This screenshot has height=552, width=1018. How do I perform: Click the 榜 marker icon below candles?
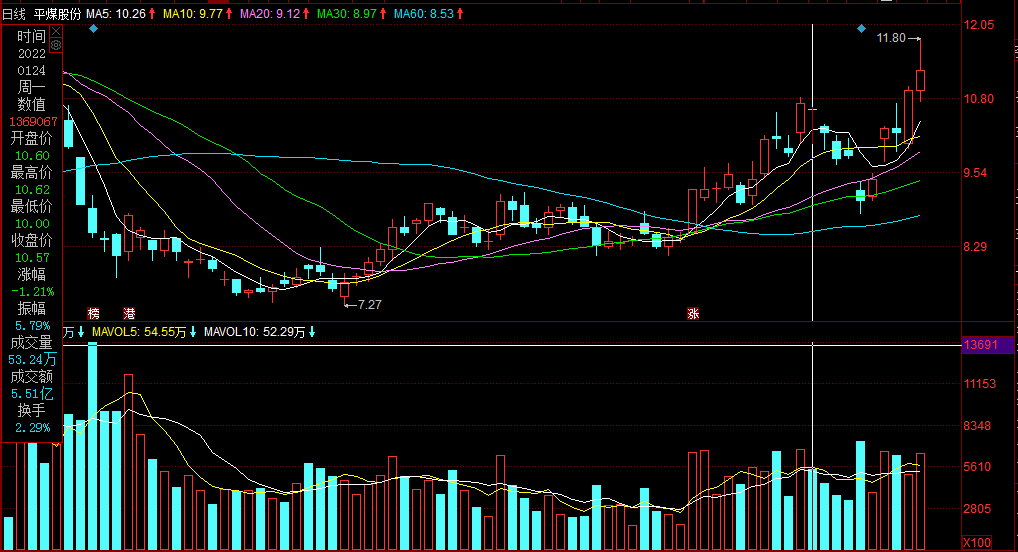pos(95,313)
